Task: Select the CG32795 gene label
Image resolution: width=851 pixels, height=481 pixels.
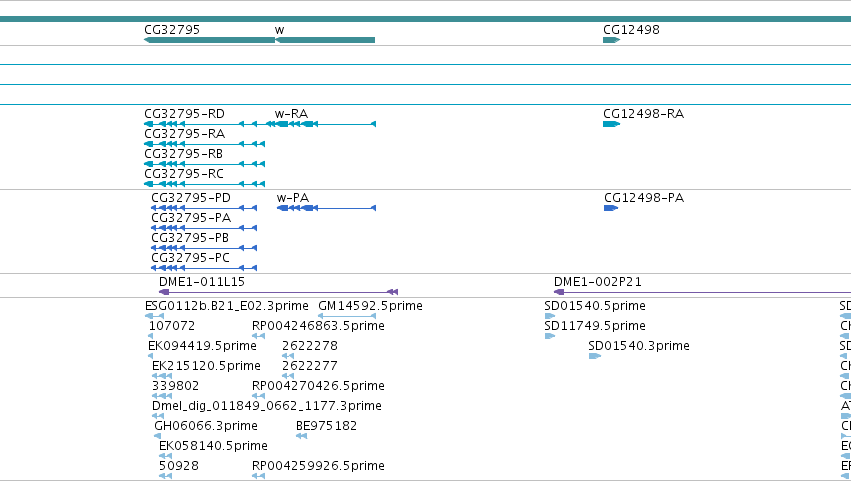Action: pos(172,30)
